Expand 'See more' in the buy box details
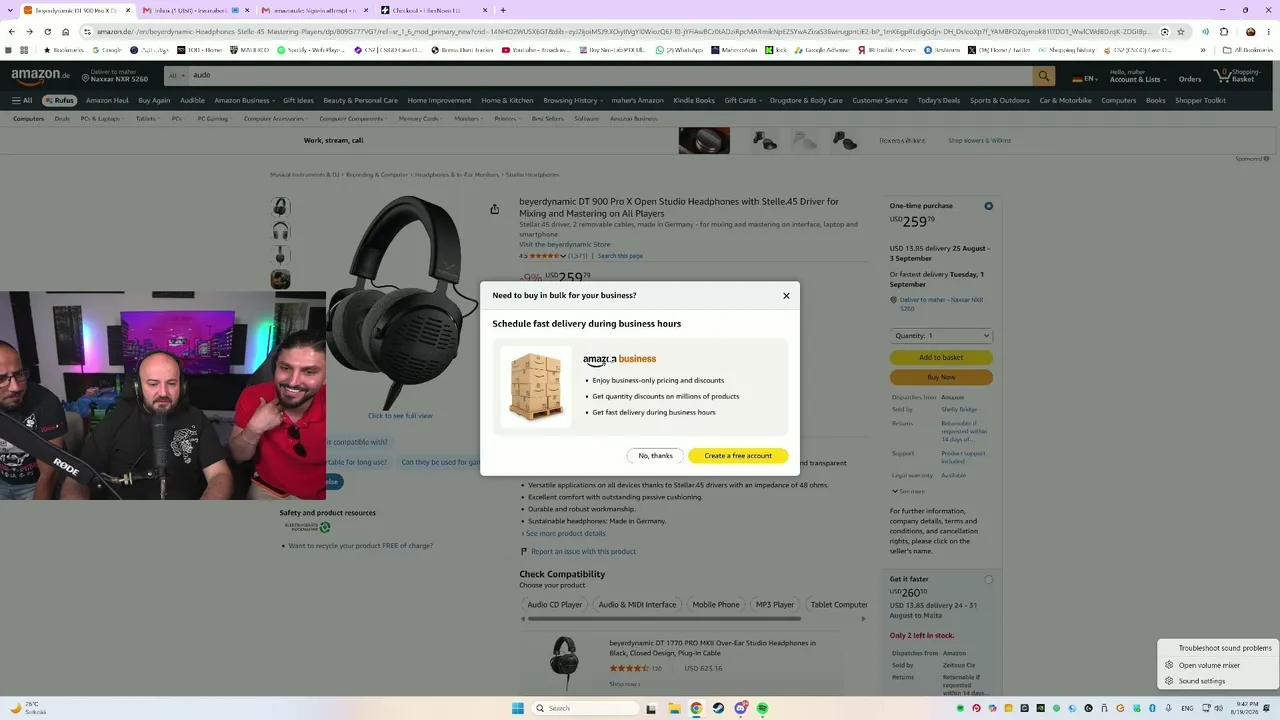 (x=909, y=491)
